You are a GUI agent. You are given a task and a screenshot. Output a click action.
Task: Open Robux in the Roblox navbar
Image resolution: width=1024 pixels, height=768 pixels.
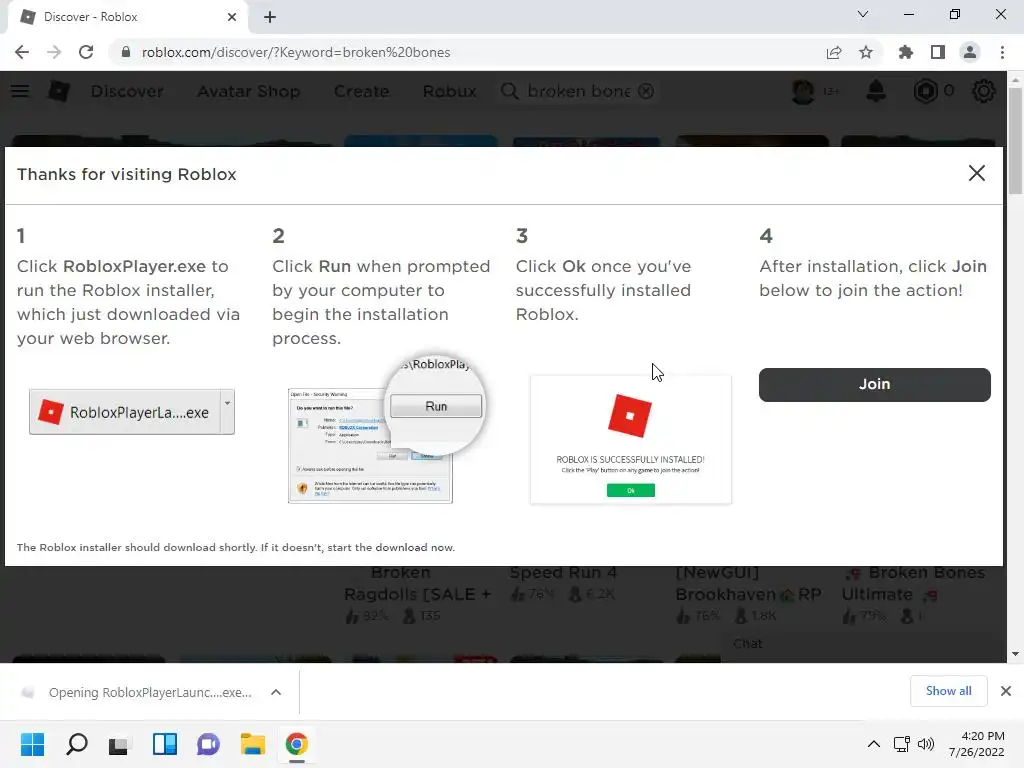(x=449, y=91)
